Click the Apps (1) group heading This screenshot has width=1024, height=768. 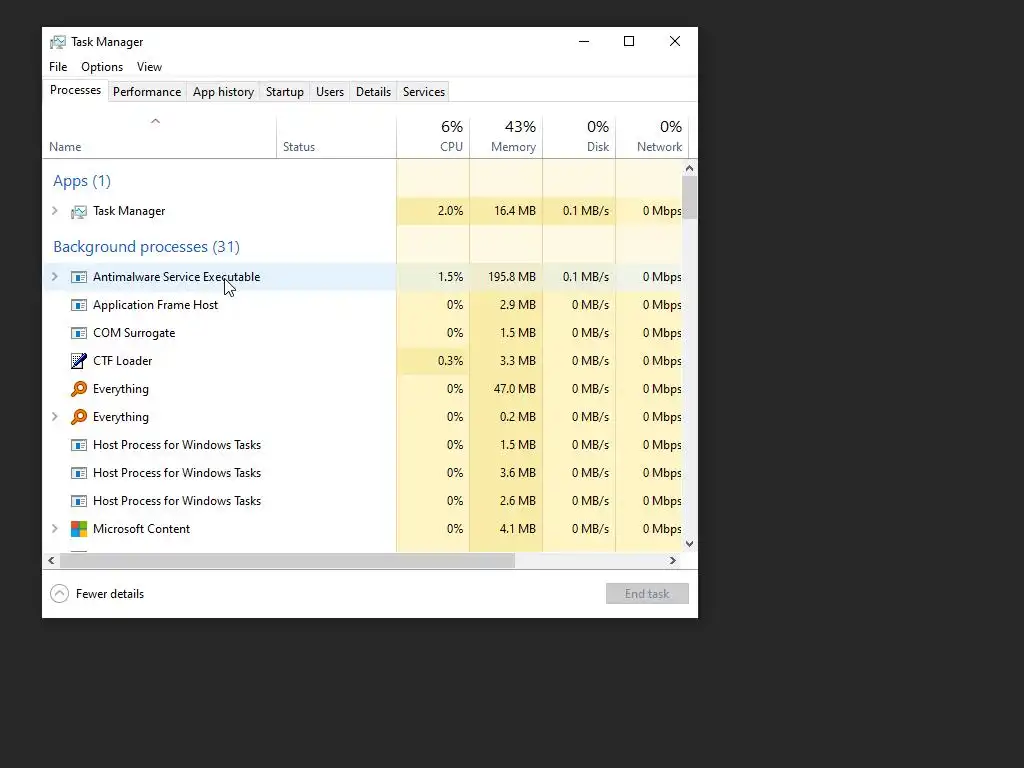click(82, 181)
